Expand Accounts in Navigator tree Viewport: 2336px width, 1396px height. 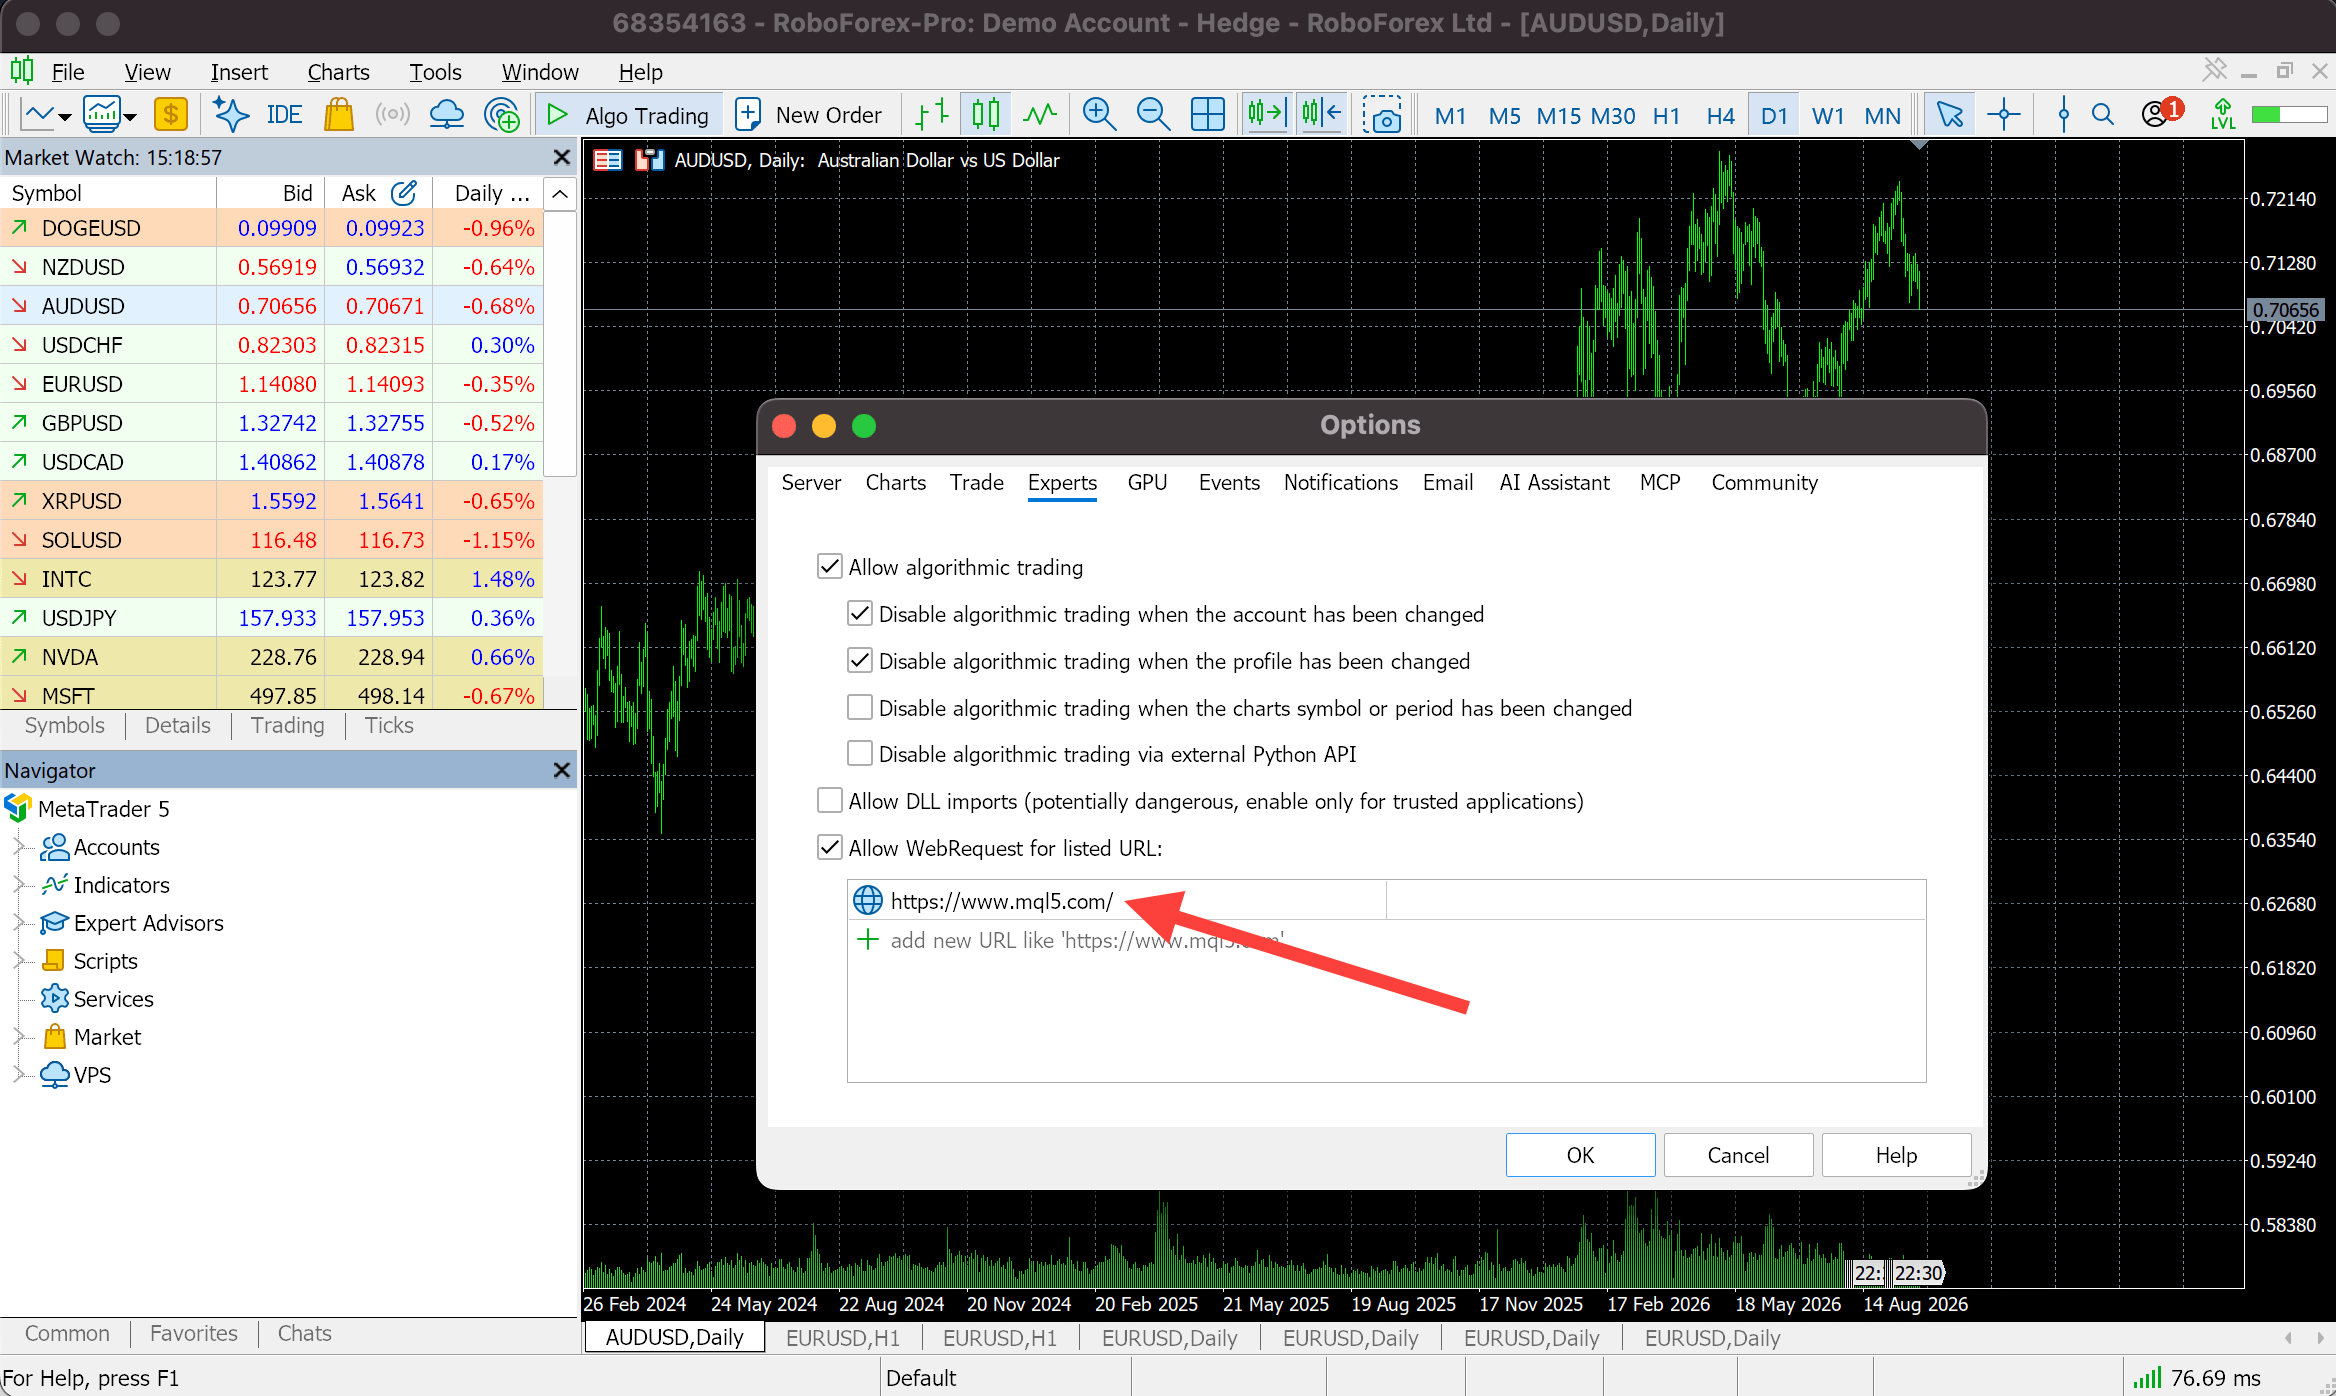click(x=18, y=847)
